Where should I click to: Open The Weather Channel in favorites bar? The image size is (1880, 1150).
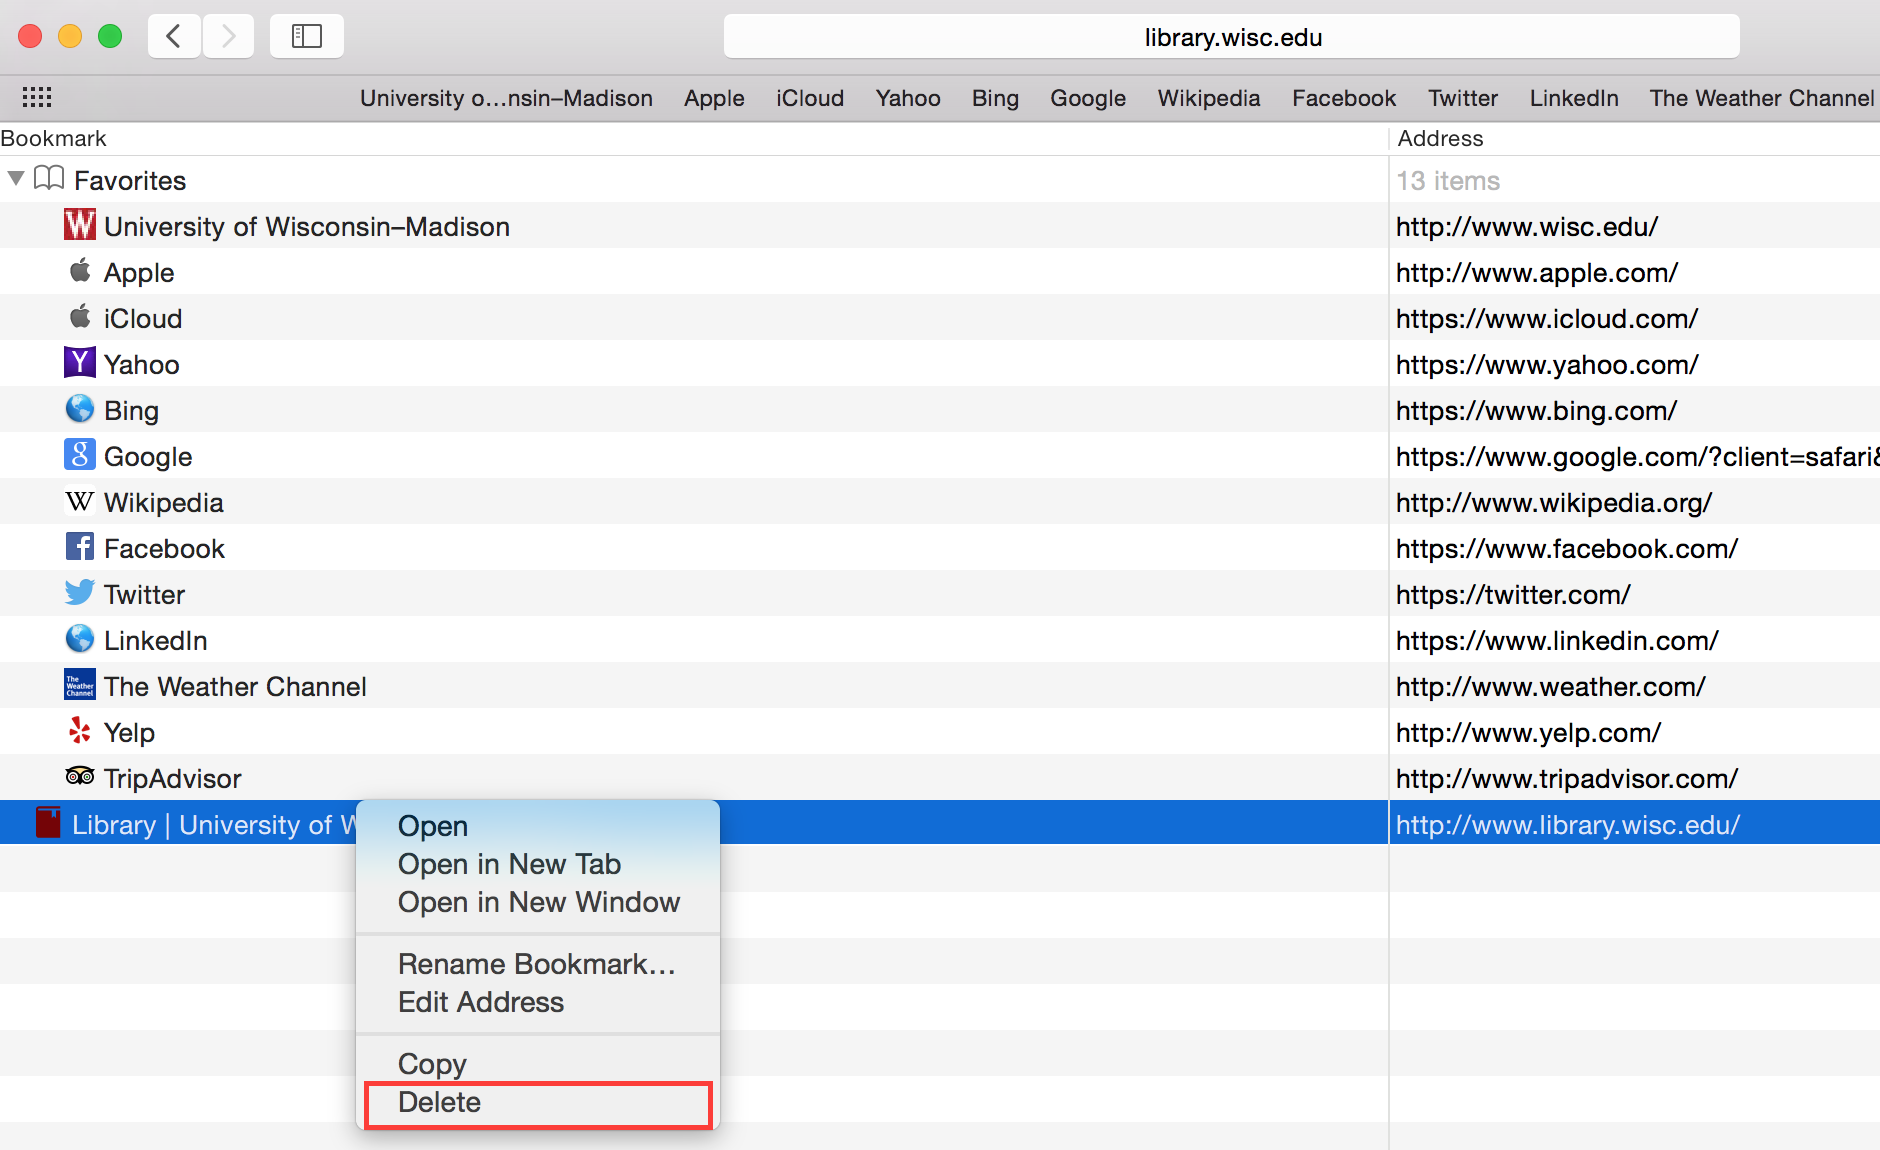click(x=1762, y=98)
